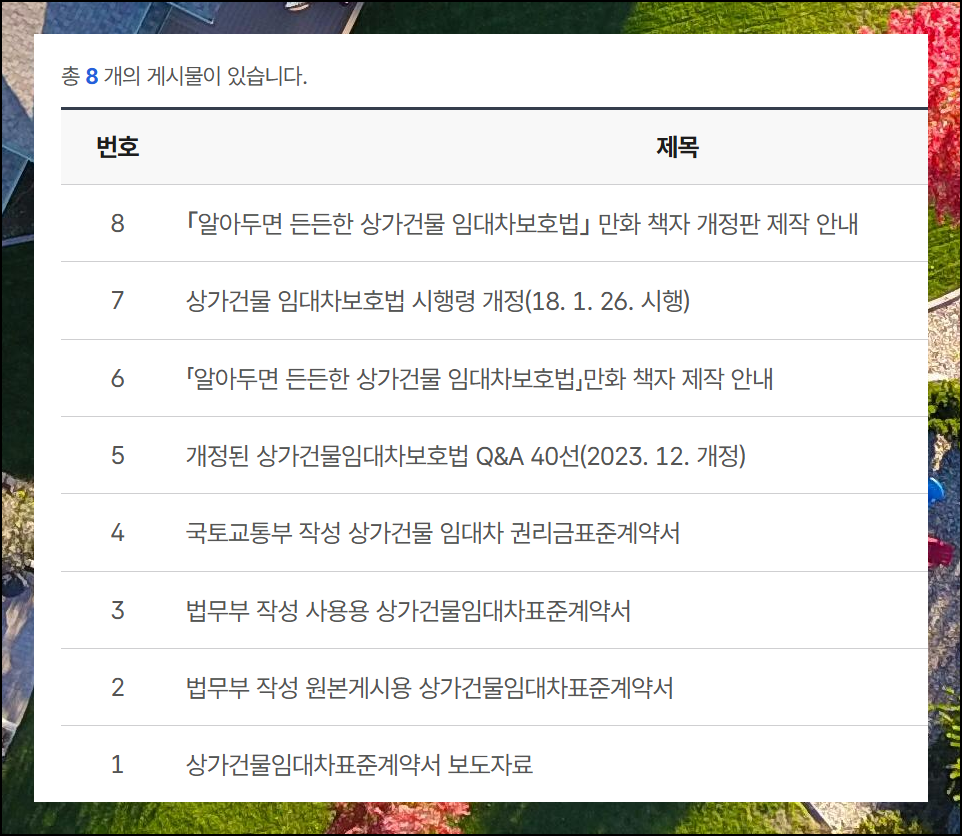Click row number 3 cell
The image size is (962, 836).
click(x=118, y=610)
